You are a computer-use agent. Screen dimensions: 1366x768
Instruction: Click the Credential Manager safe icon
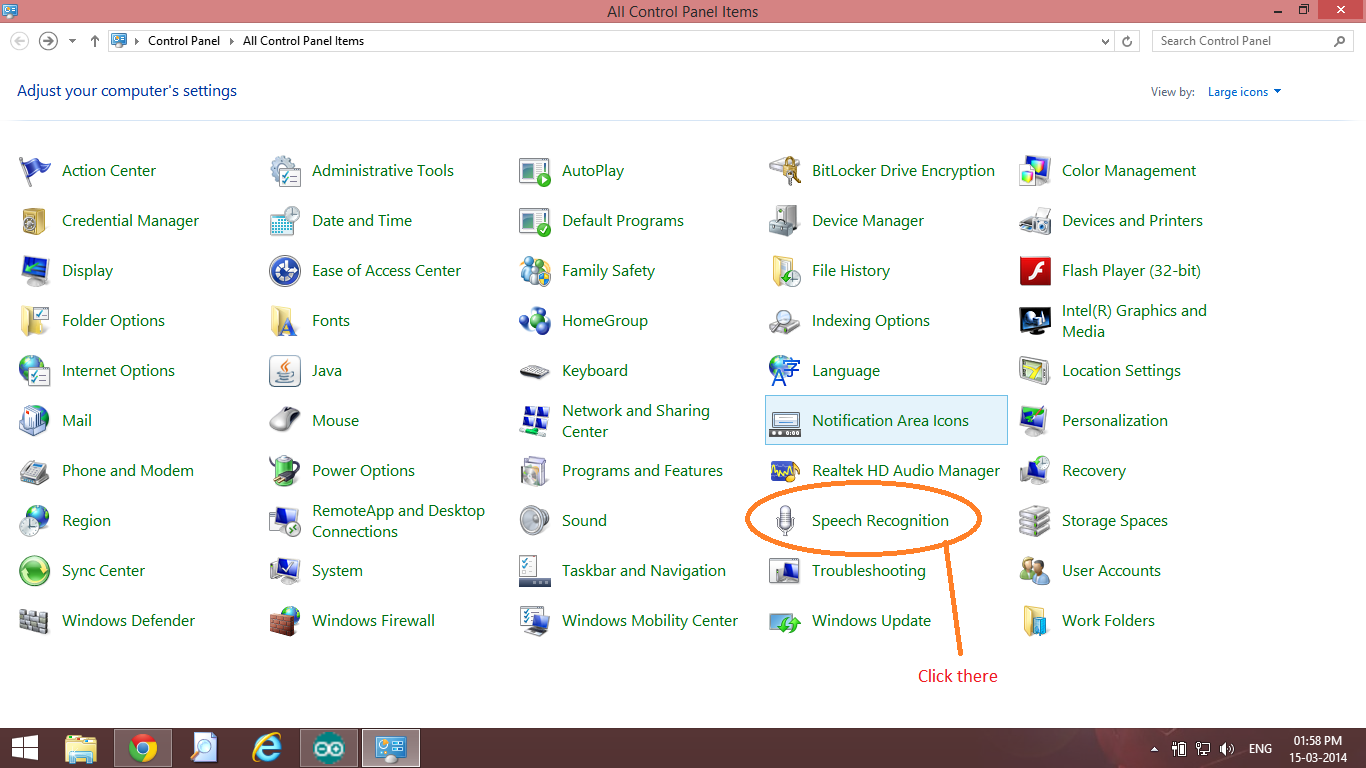click(35, 221)
